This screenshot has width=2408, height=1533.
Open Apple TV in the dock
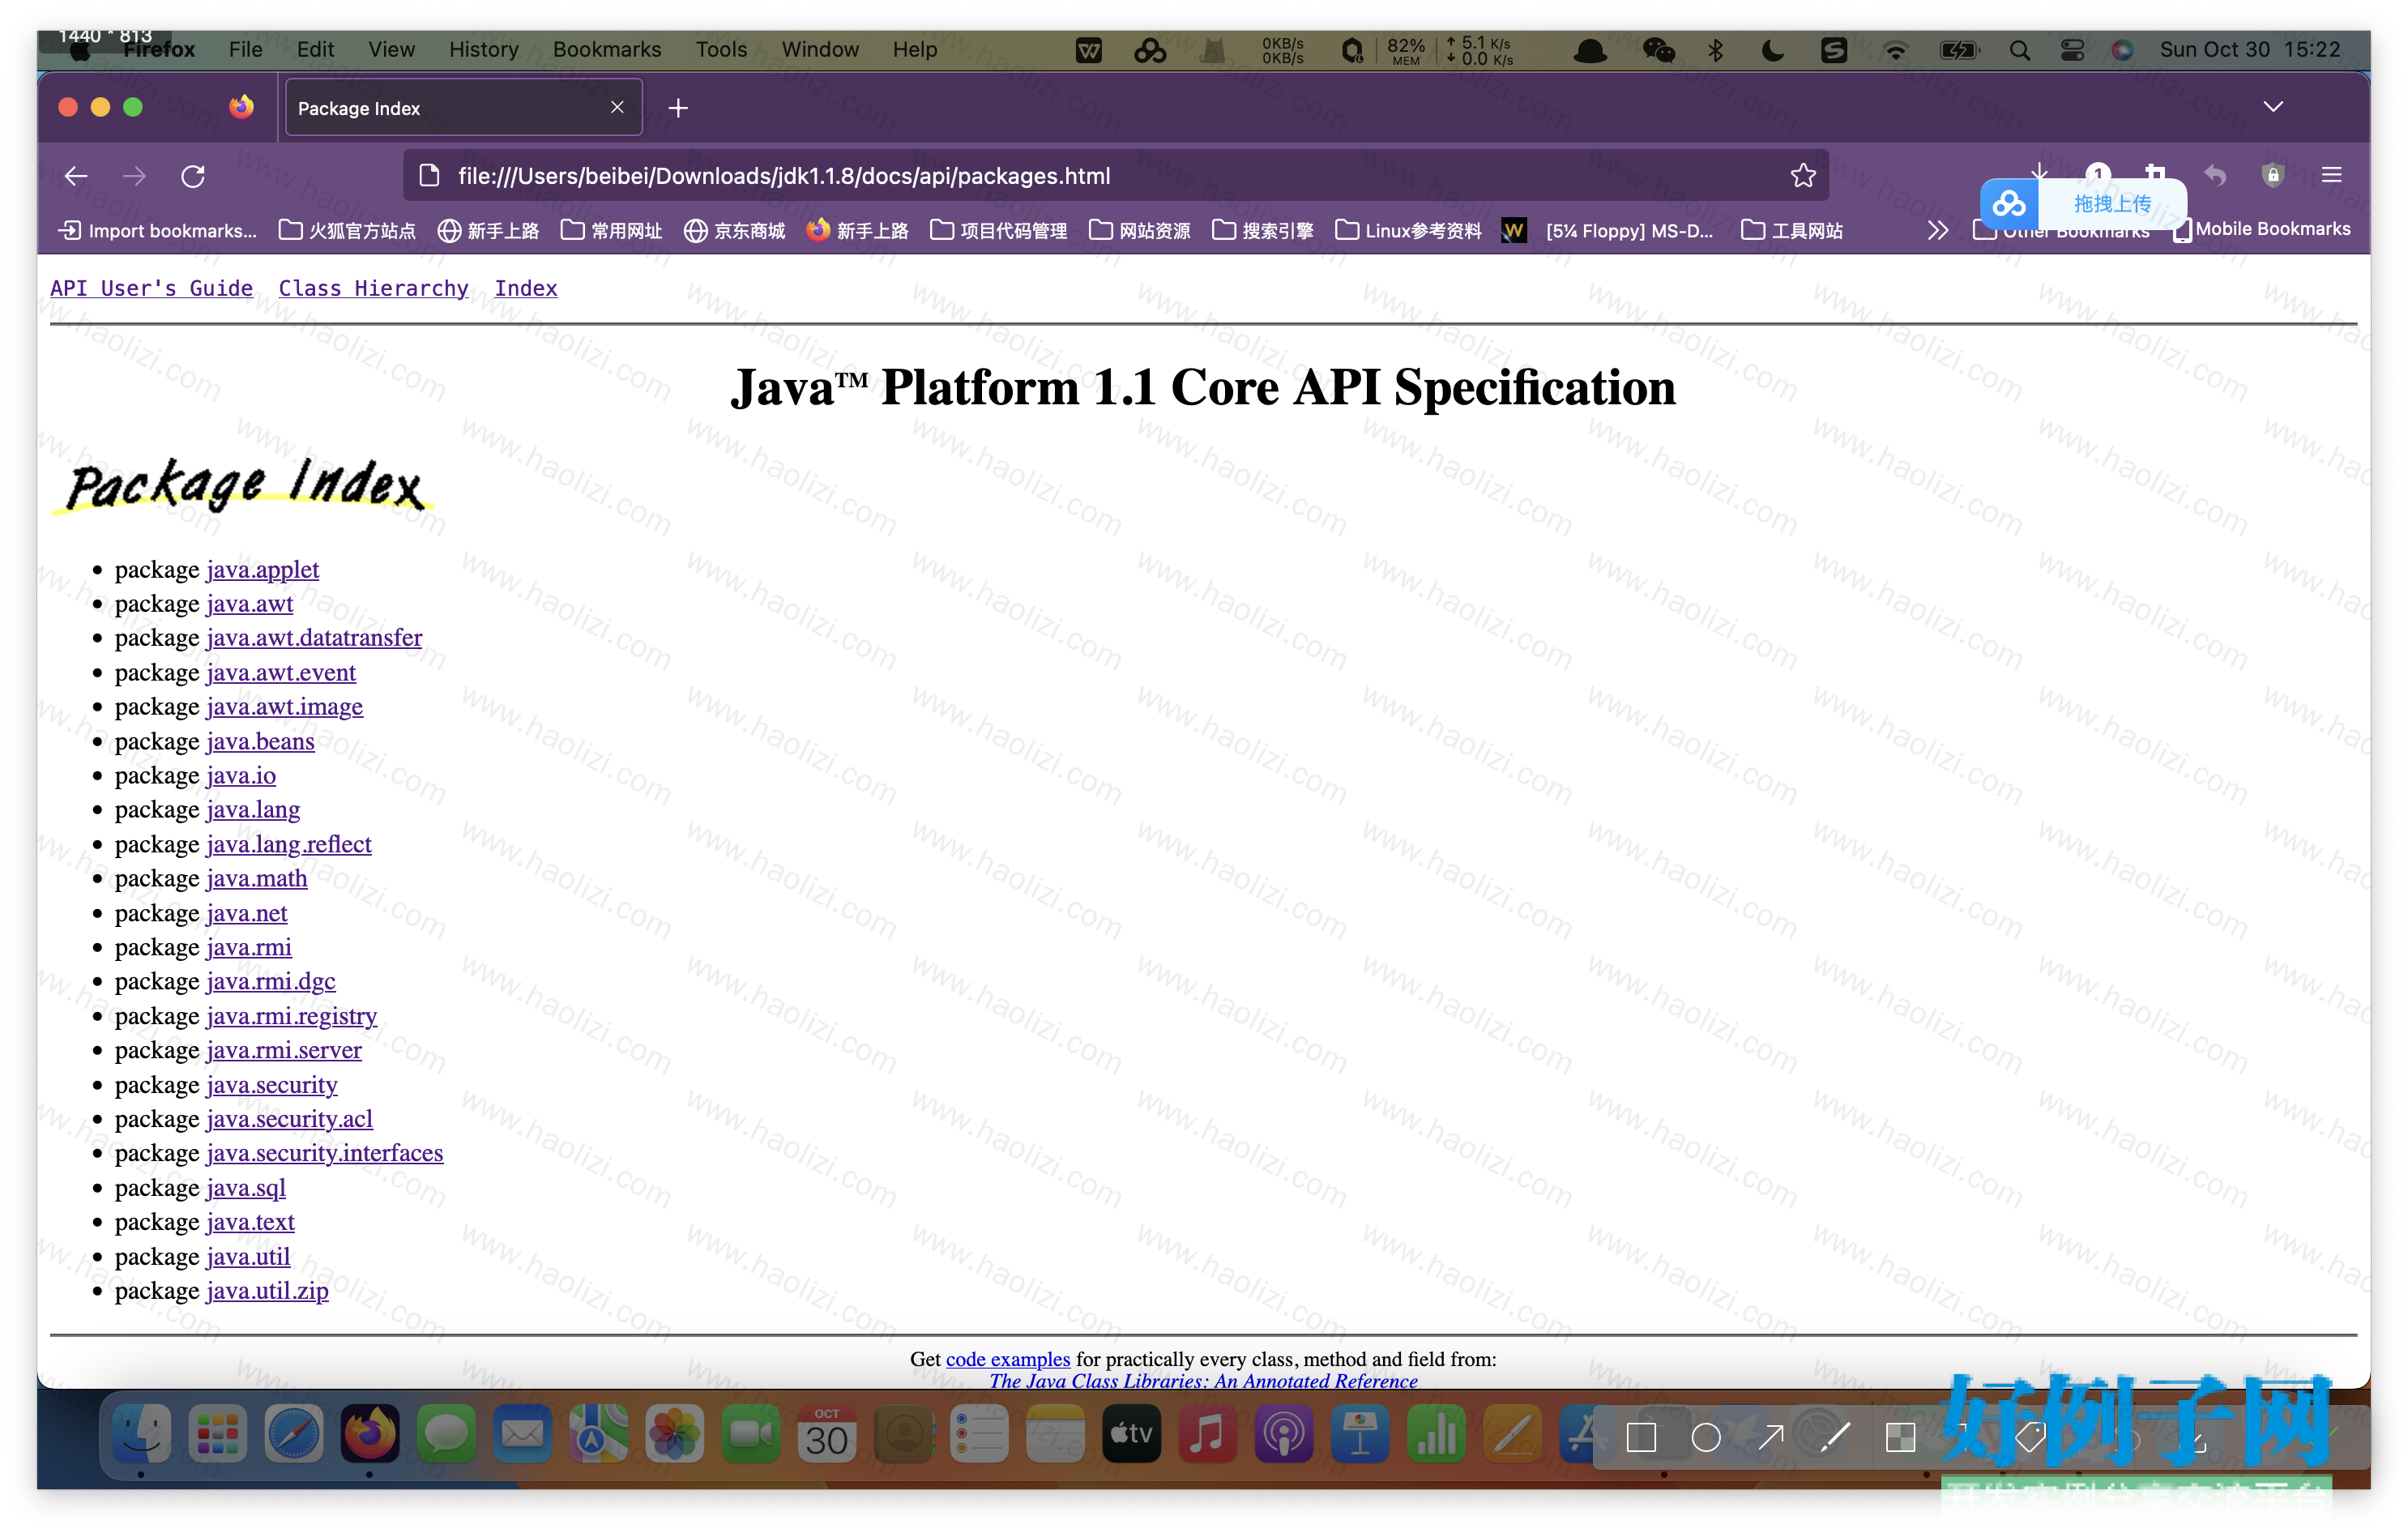click(1131, 1436)
